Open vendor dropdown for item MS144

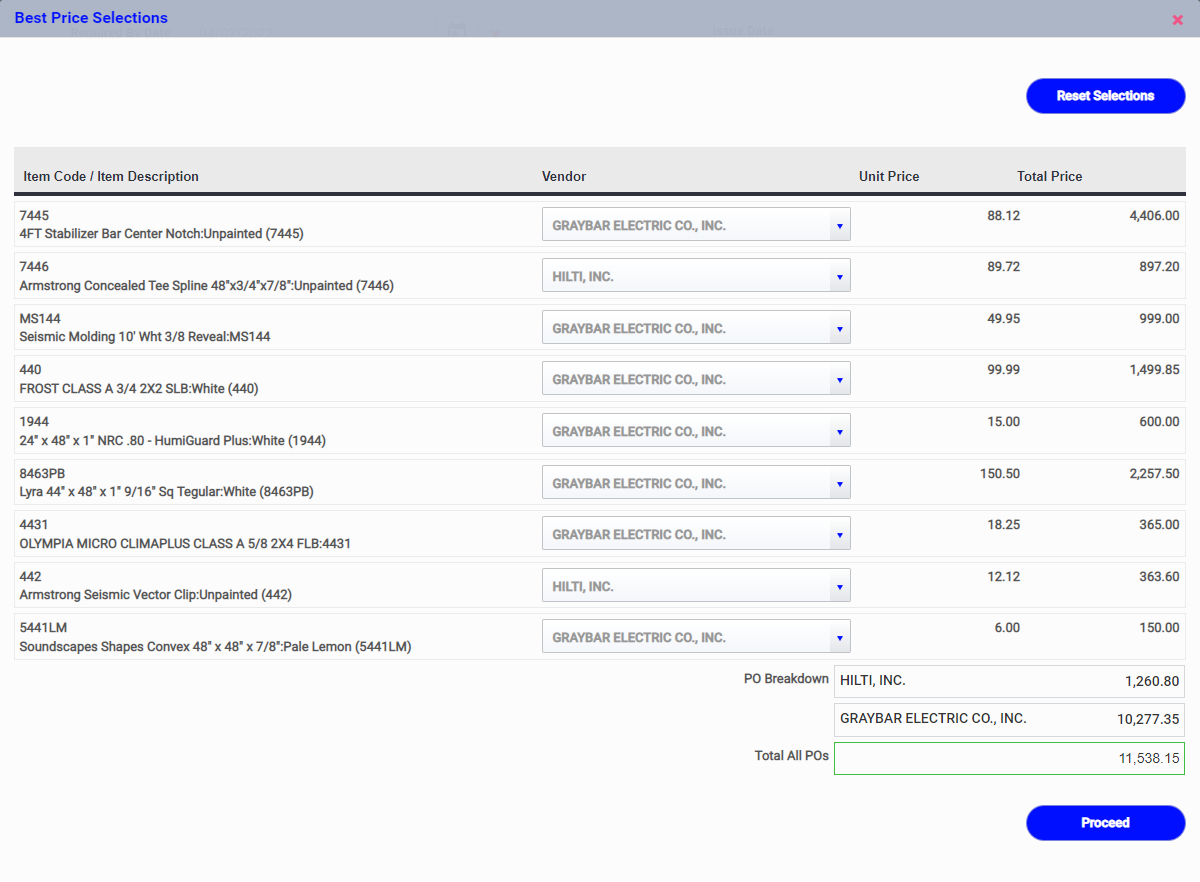click(x=696, y=328)
